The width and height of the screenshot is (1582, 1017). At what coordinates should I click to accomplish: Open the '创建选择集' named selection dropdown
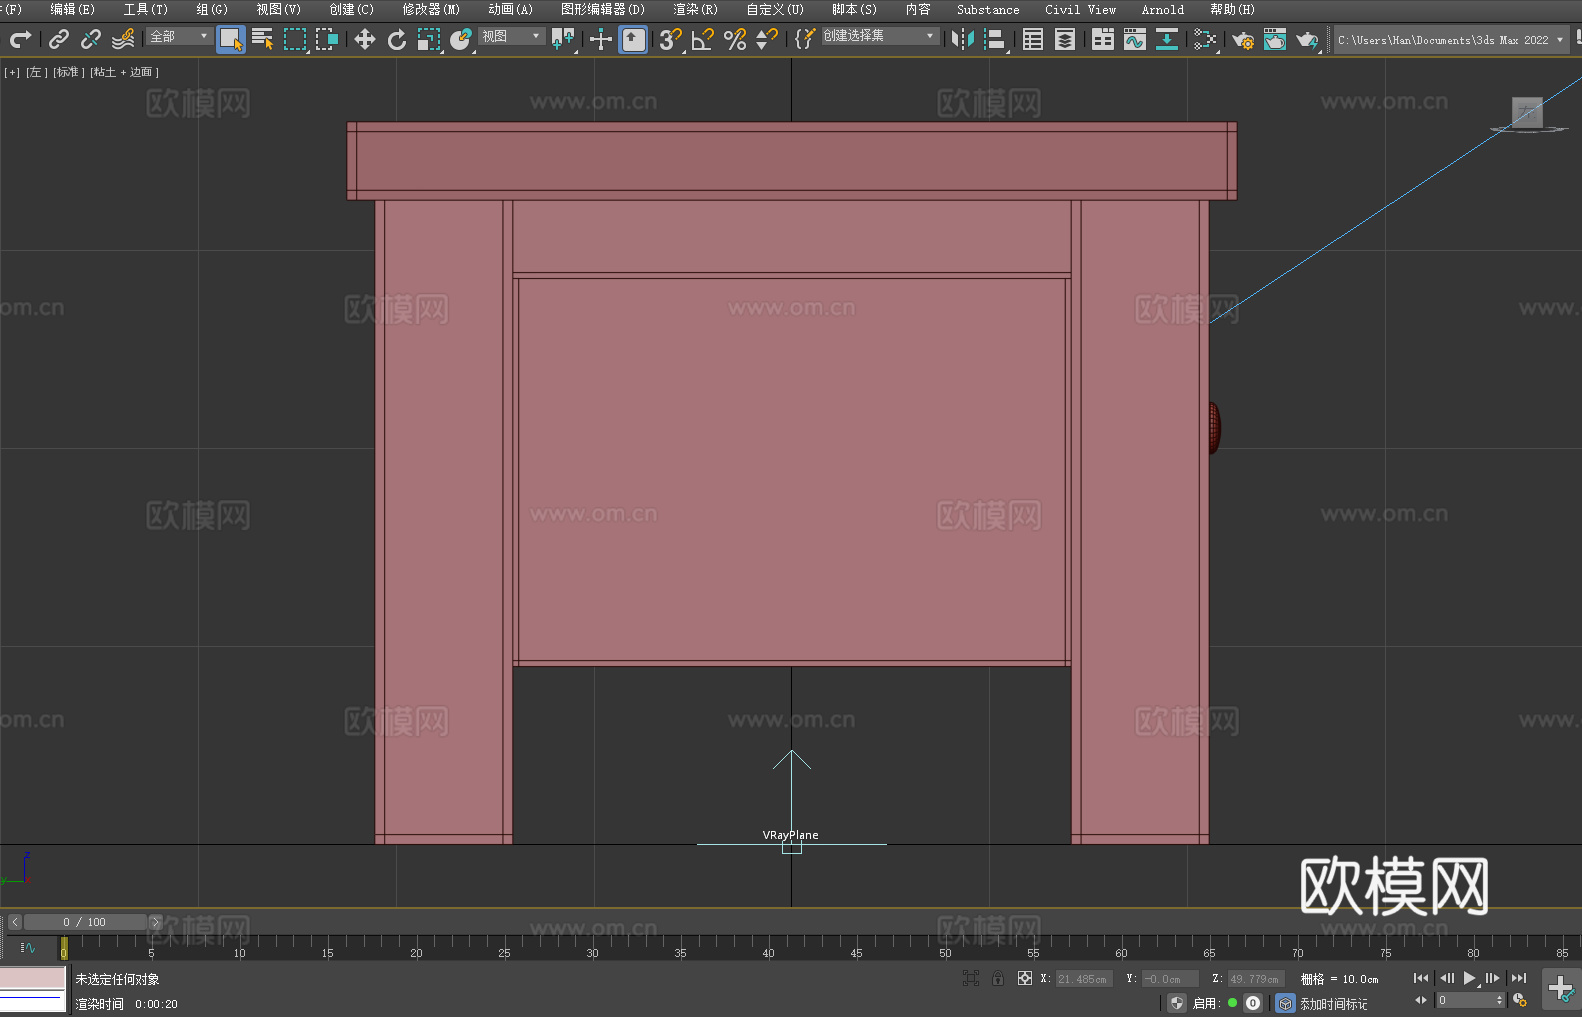(x=880, y=36)
